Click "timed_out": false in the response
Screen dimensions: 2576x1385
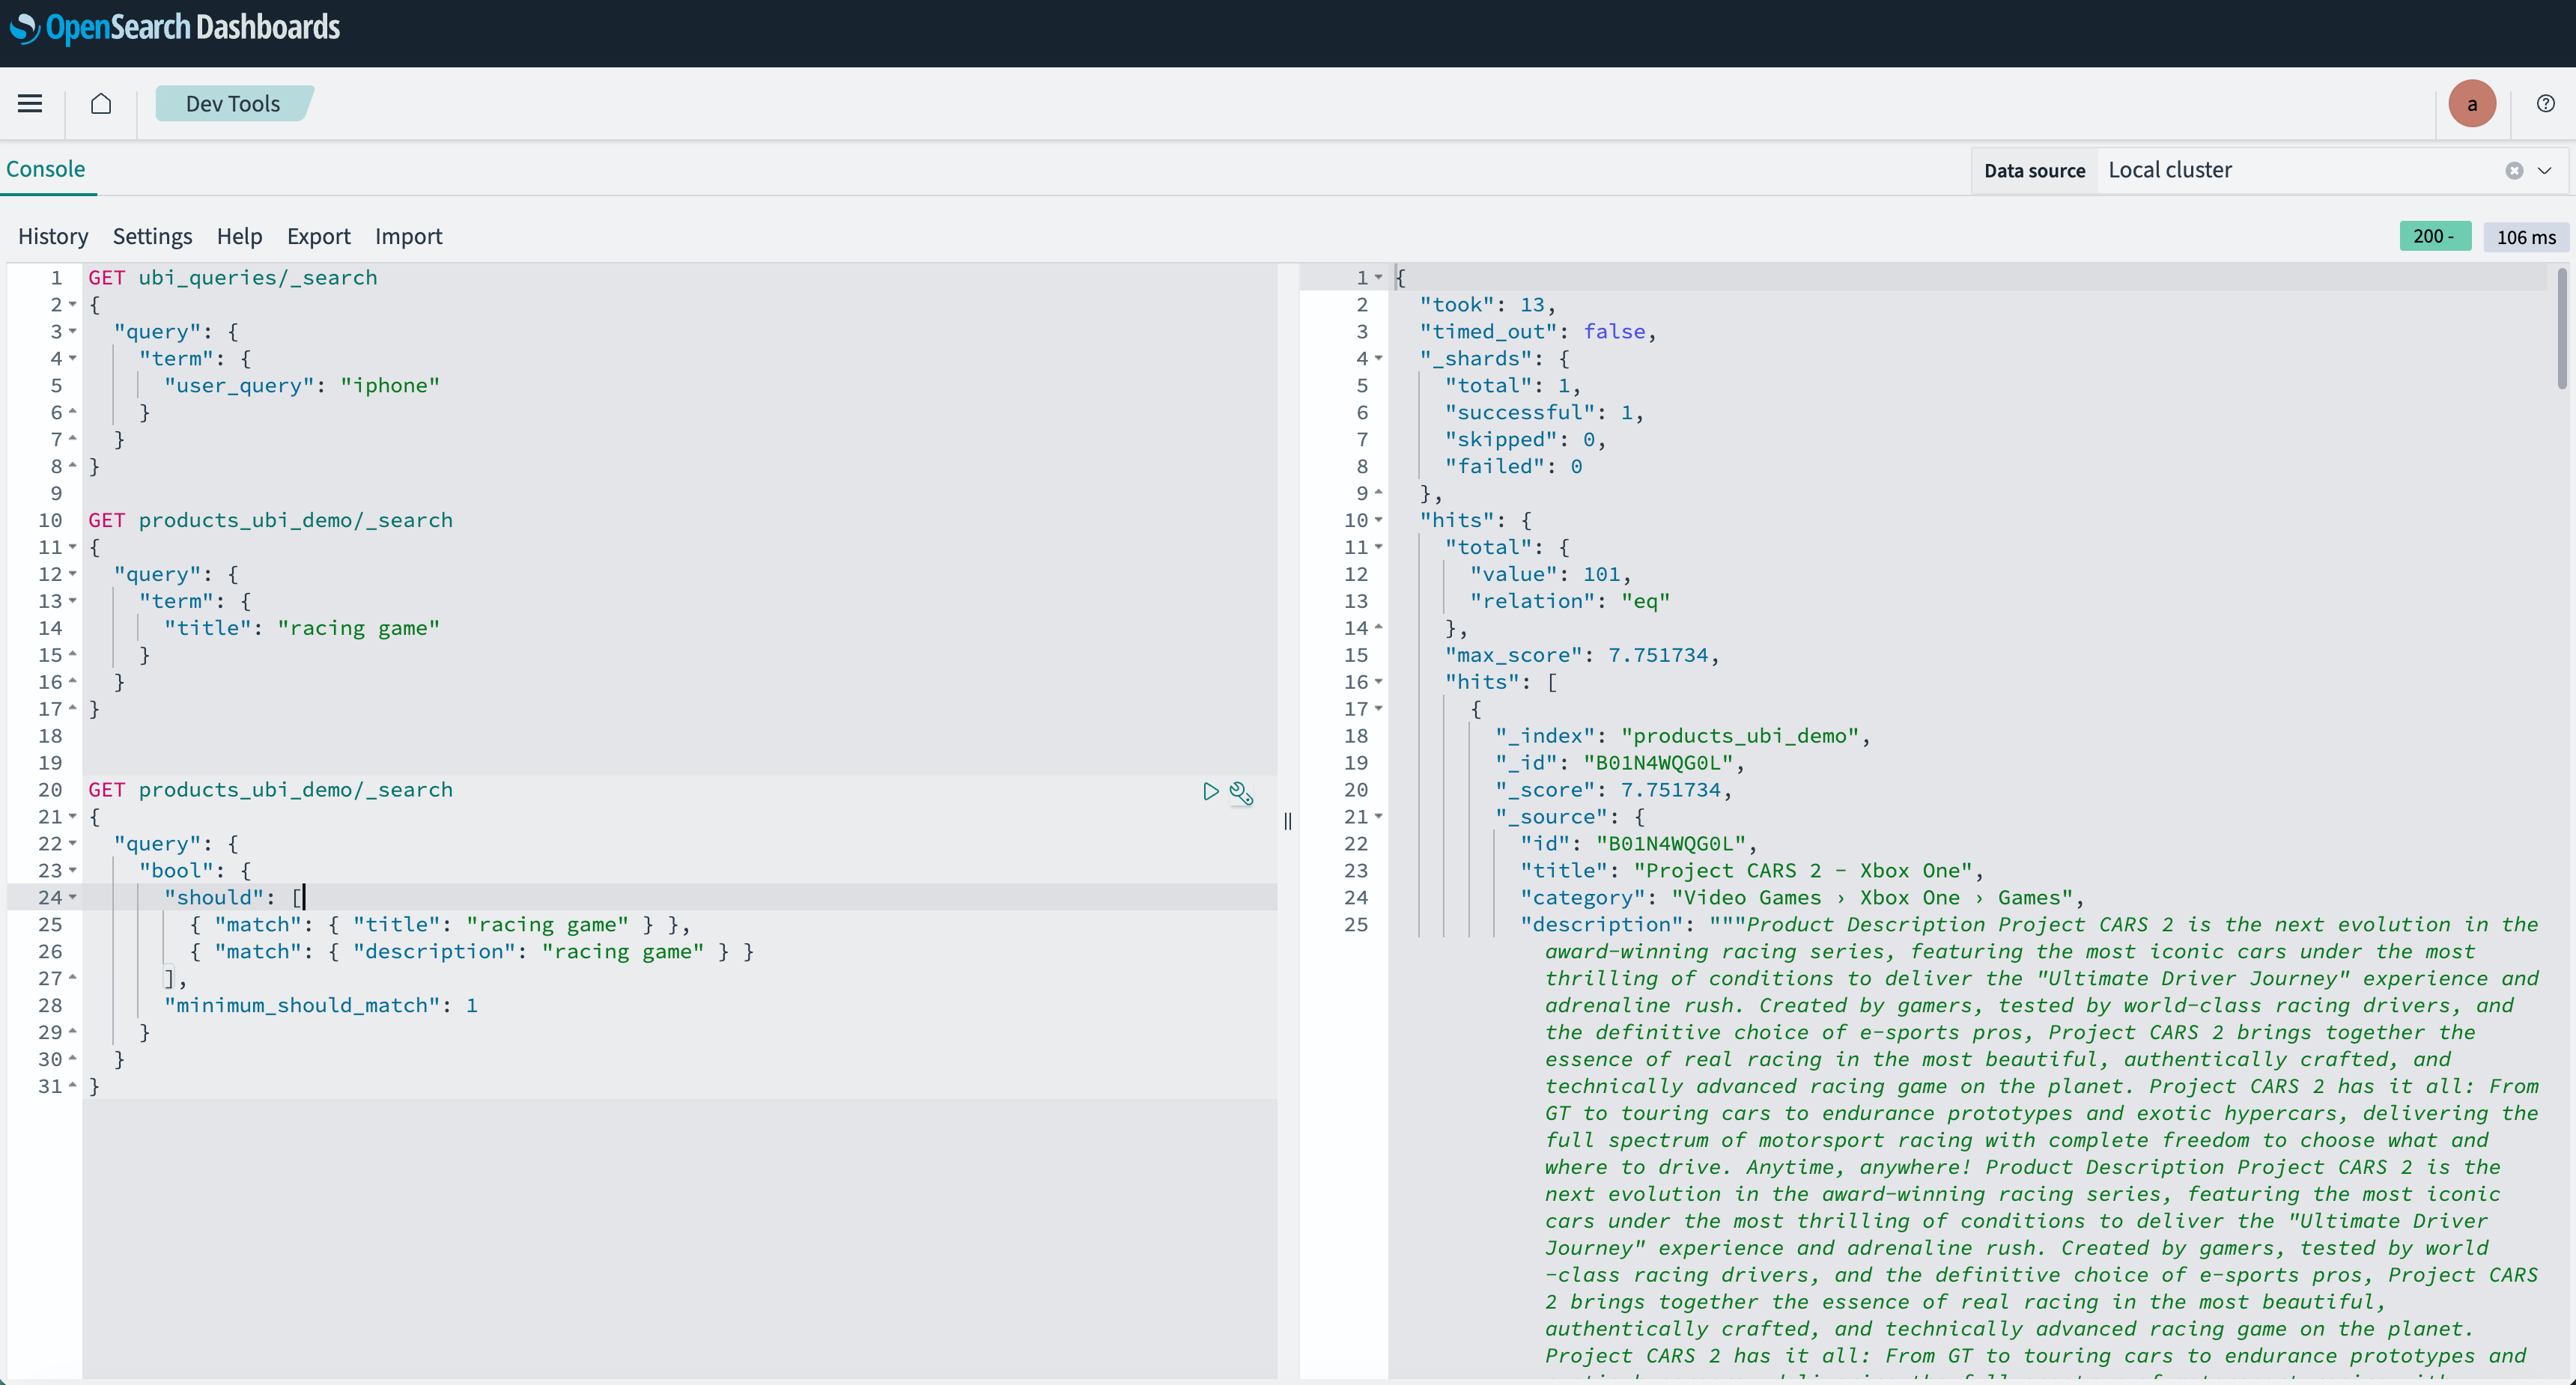(x=1538, y=332)
